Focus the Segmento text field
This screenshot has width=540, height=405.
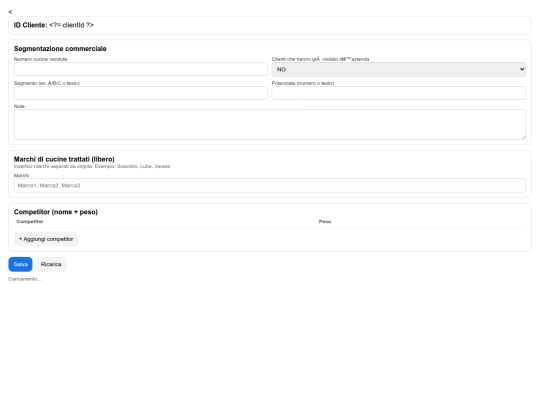tap(141, 93)
